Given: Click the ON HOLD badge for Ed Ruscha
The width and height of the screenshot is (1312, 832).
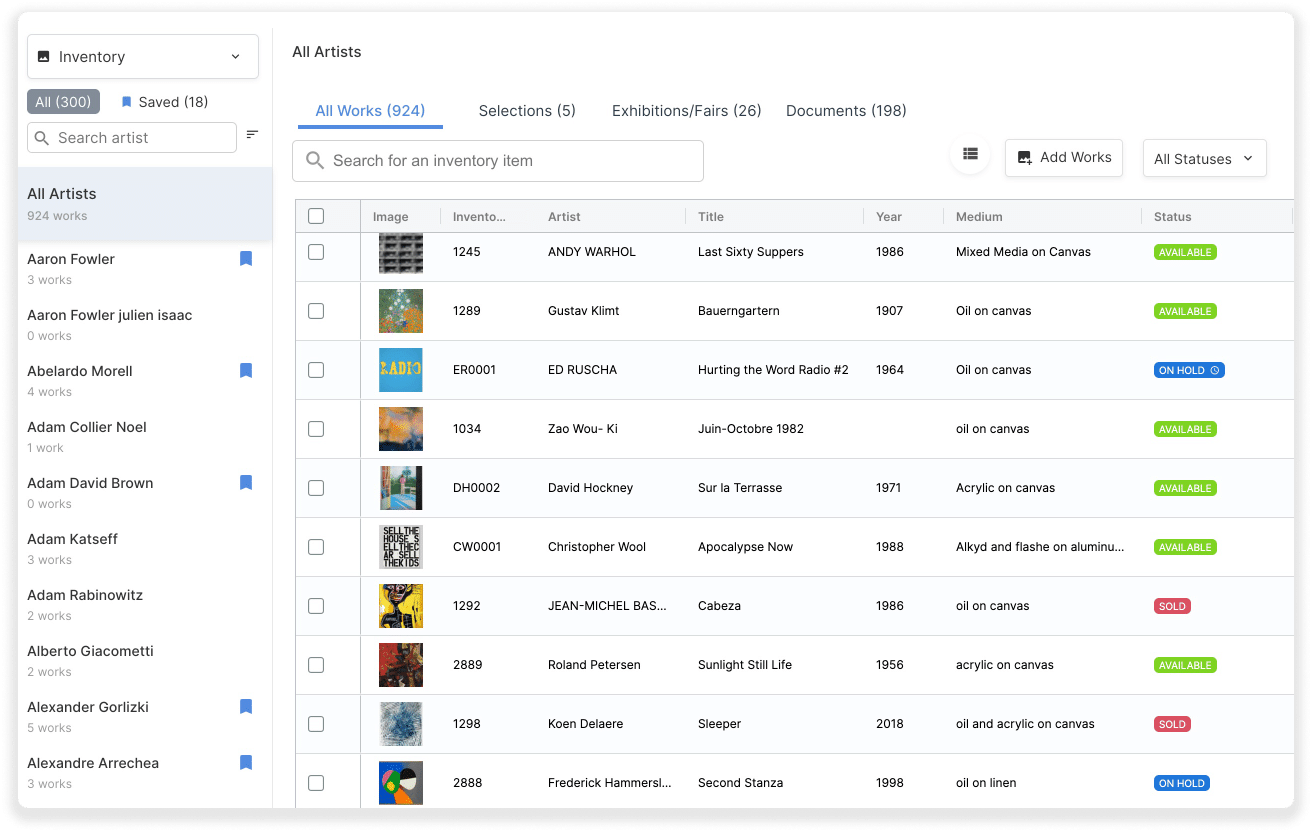Looking at the screenshot, I should (1188, 370).
